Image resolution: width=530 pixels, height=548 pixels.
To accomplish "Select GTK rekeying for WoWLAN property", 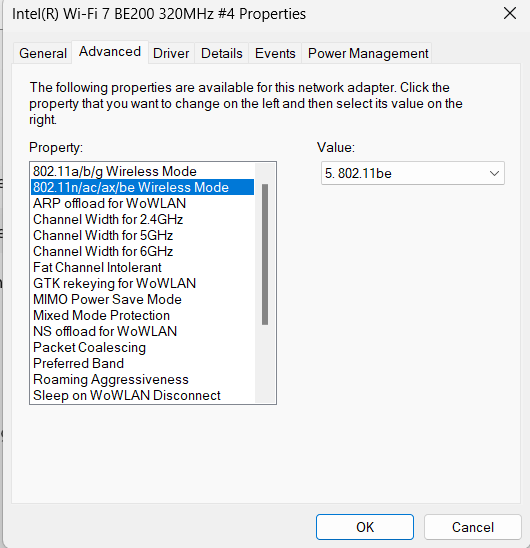I will tap(142, 283).
